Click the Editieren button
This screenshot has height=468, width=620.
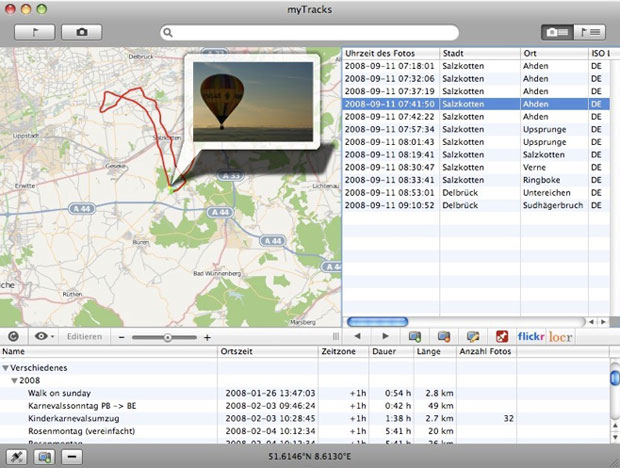[x=84, y=337]
